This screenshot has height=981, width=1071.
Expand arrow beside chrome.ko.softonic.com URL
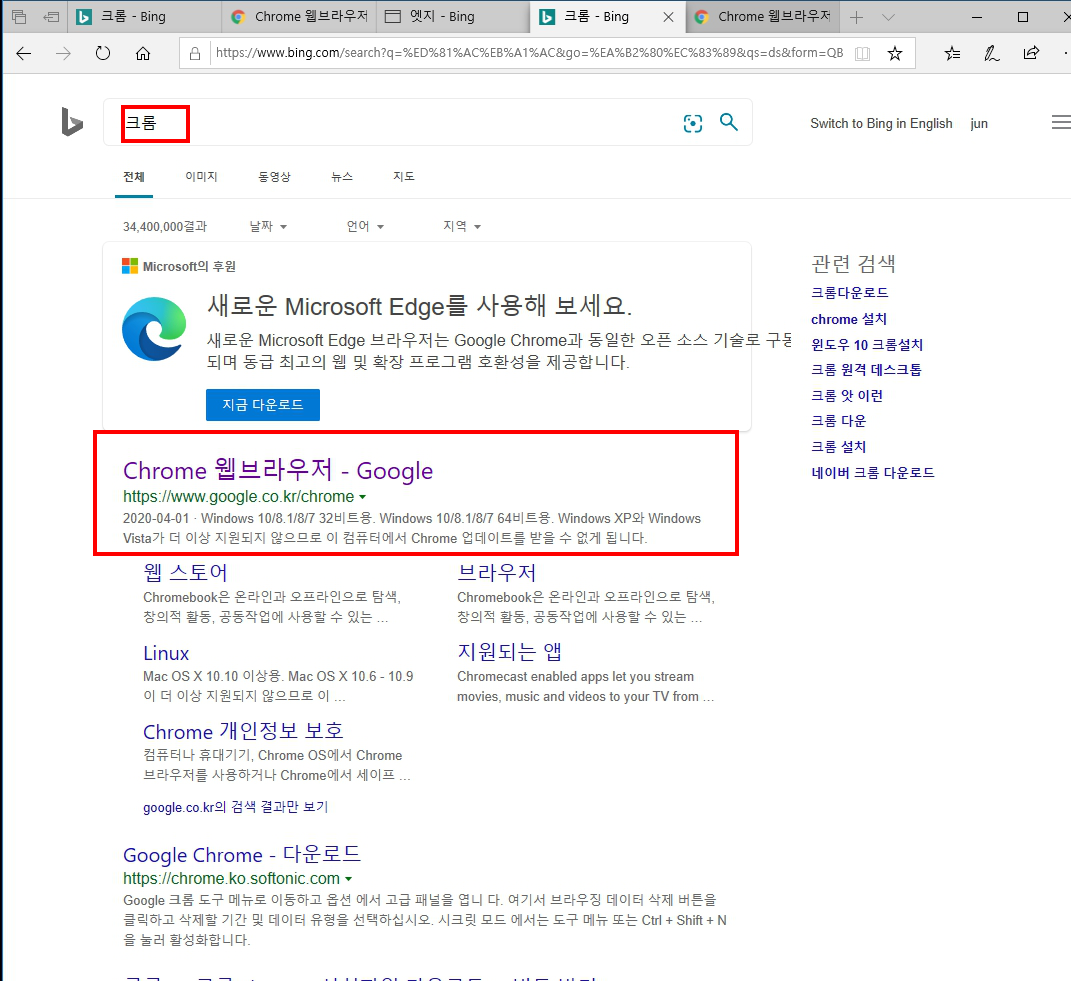coord(348,879)
